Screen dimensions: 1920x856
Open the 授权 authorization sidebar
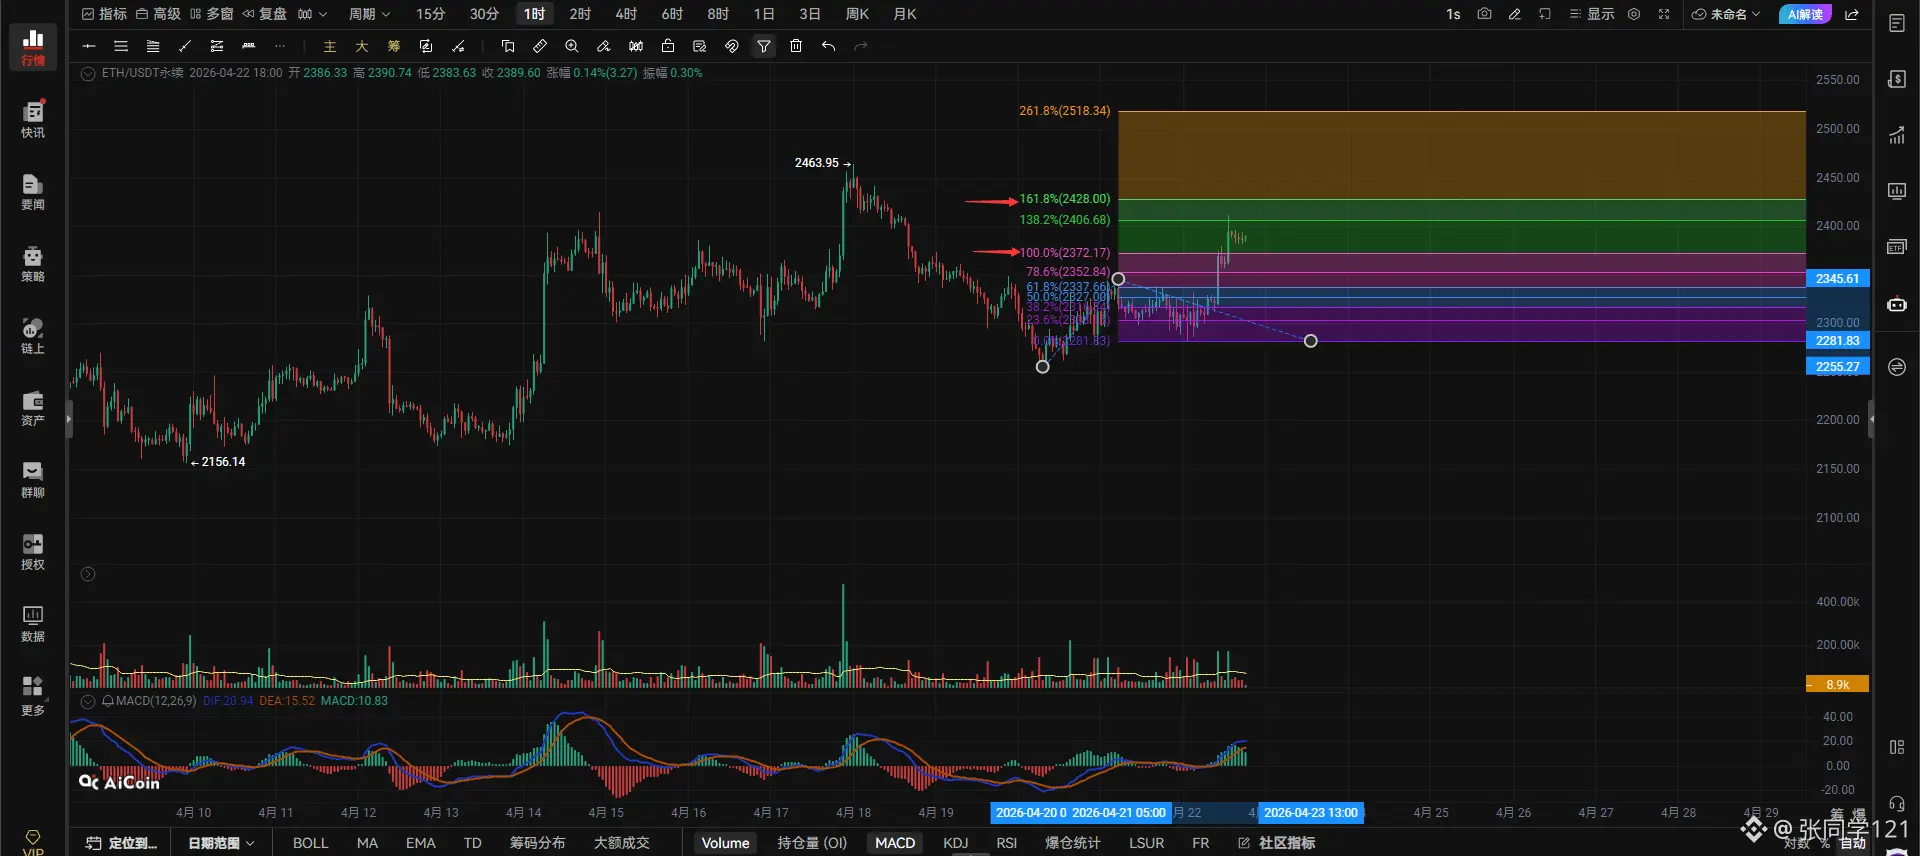point(33,551)
